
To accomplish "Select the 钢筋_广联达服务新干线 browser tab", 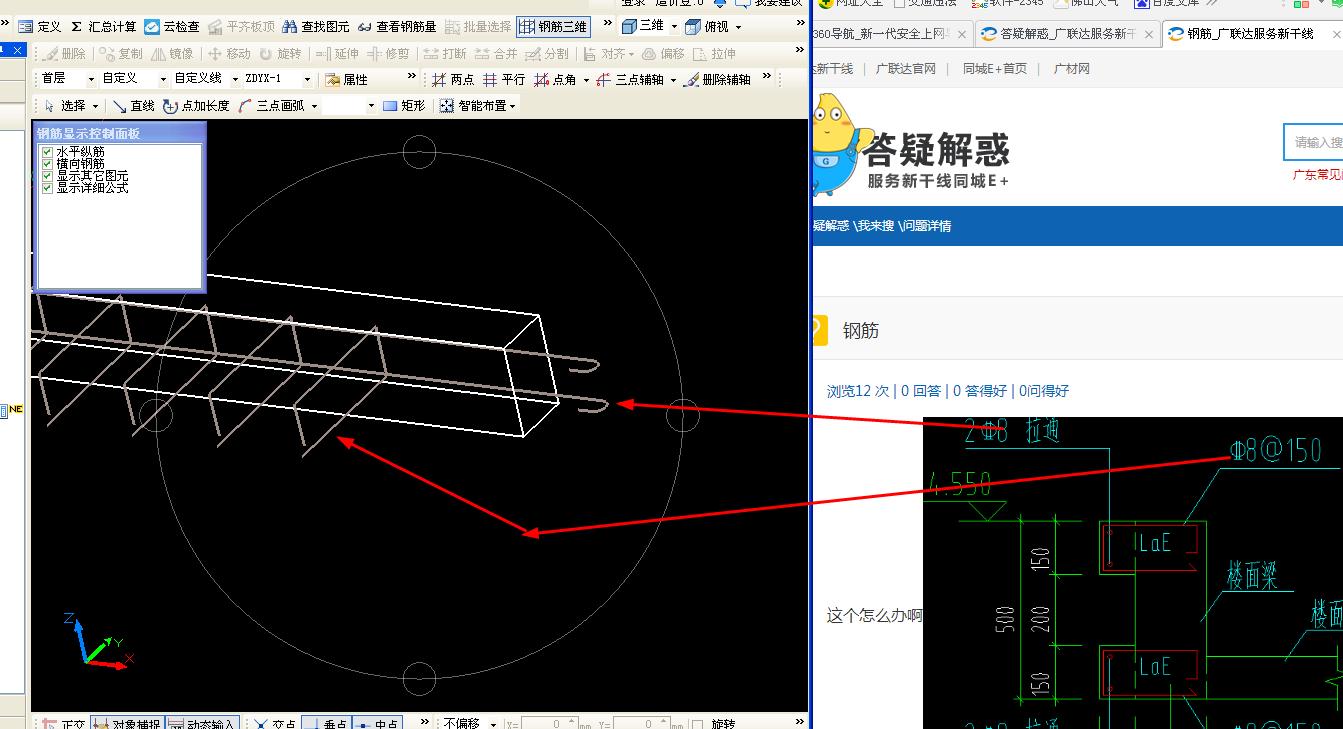I will [x=1251, y=34].
